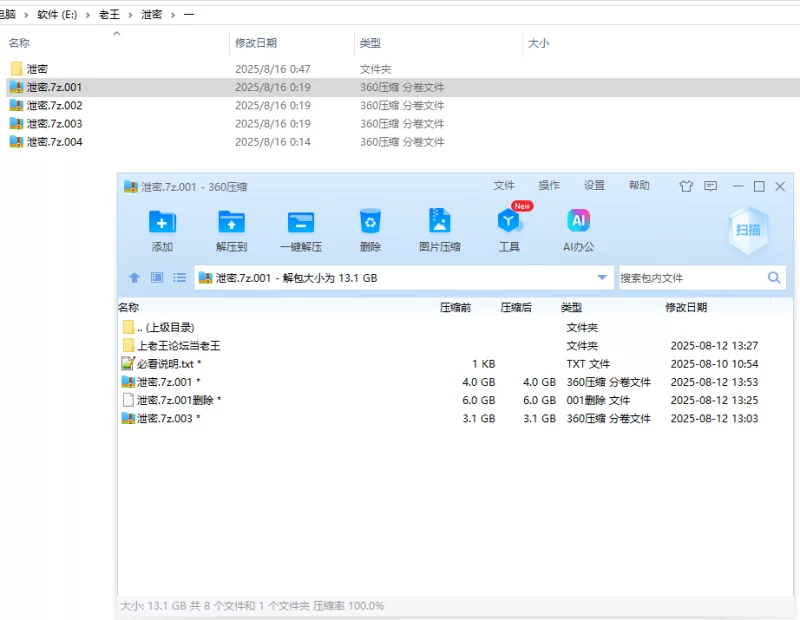Open the AI办公 icon
The width and height of the screenshot is (800, 620).
(579, 221)
